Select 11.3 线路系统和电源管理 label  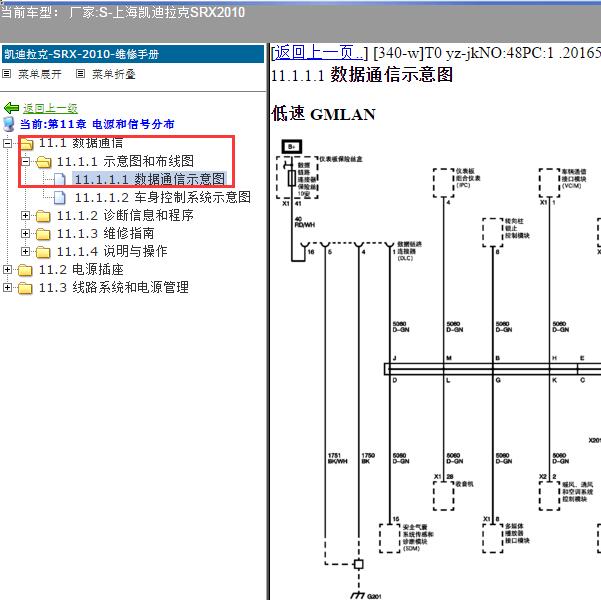coord(114,288)
